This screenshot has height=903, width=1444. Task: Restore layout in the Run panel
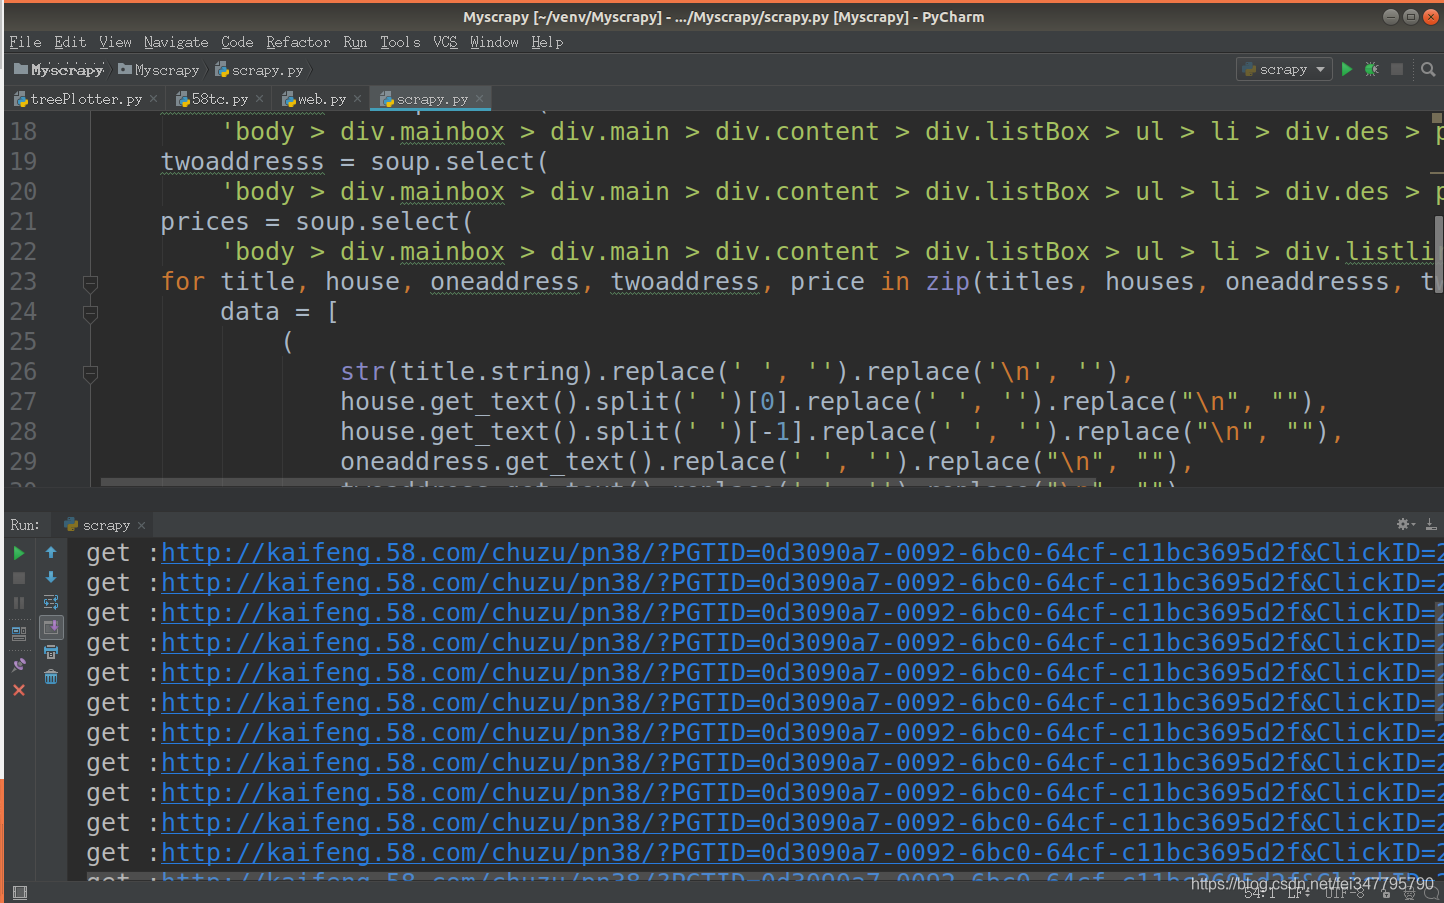click(x=19, y=633)
